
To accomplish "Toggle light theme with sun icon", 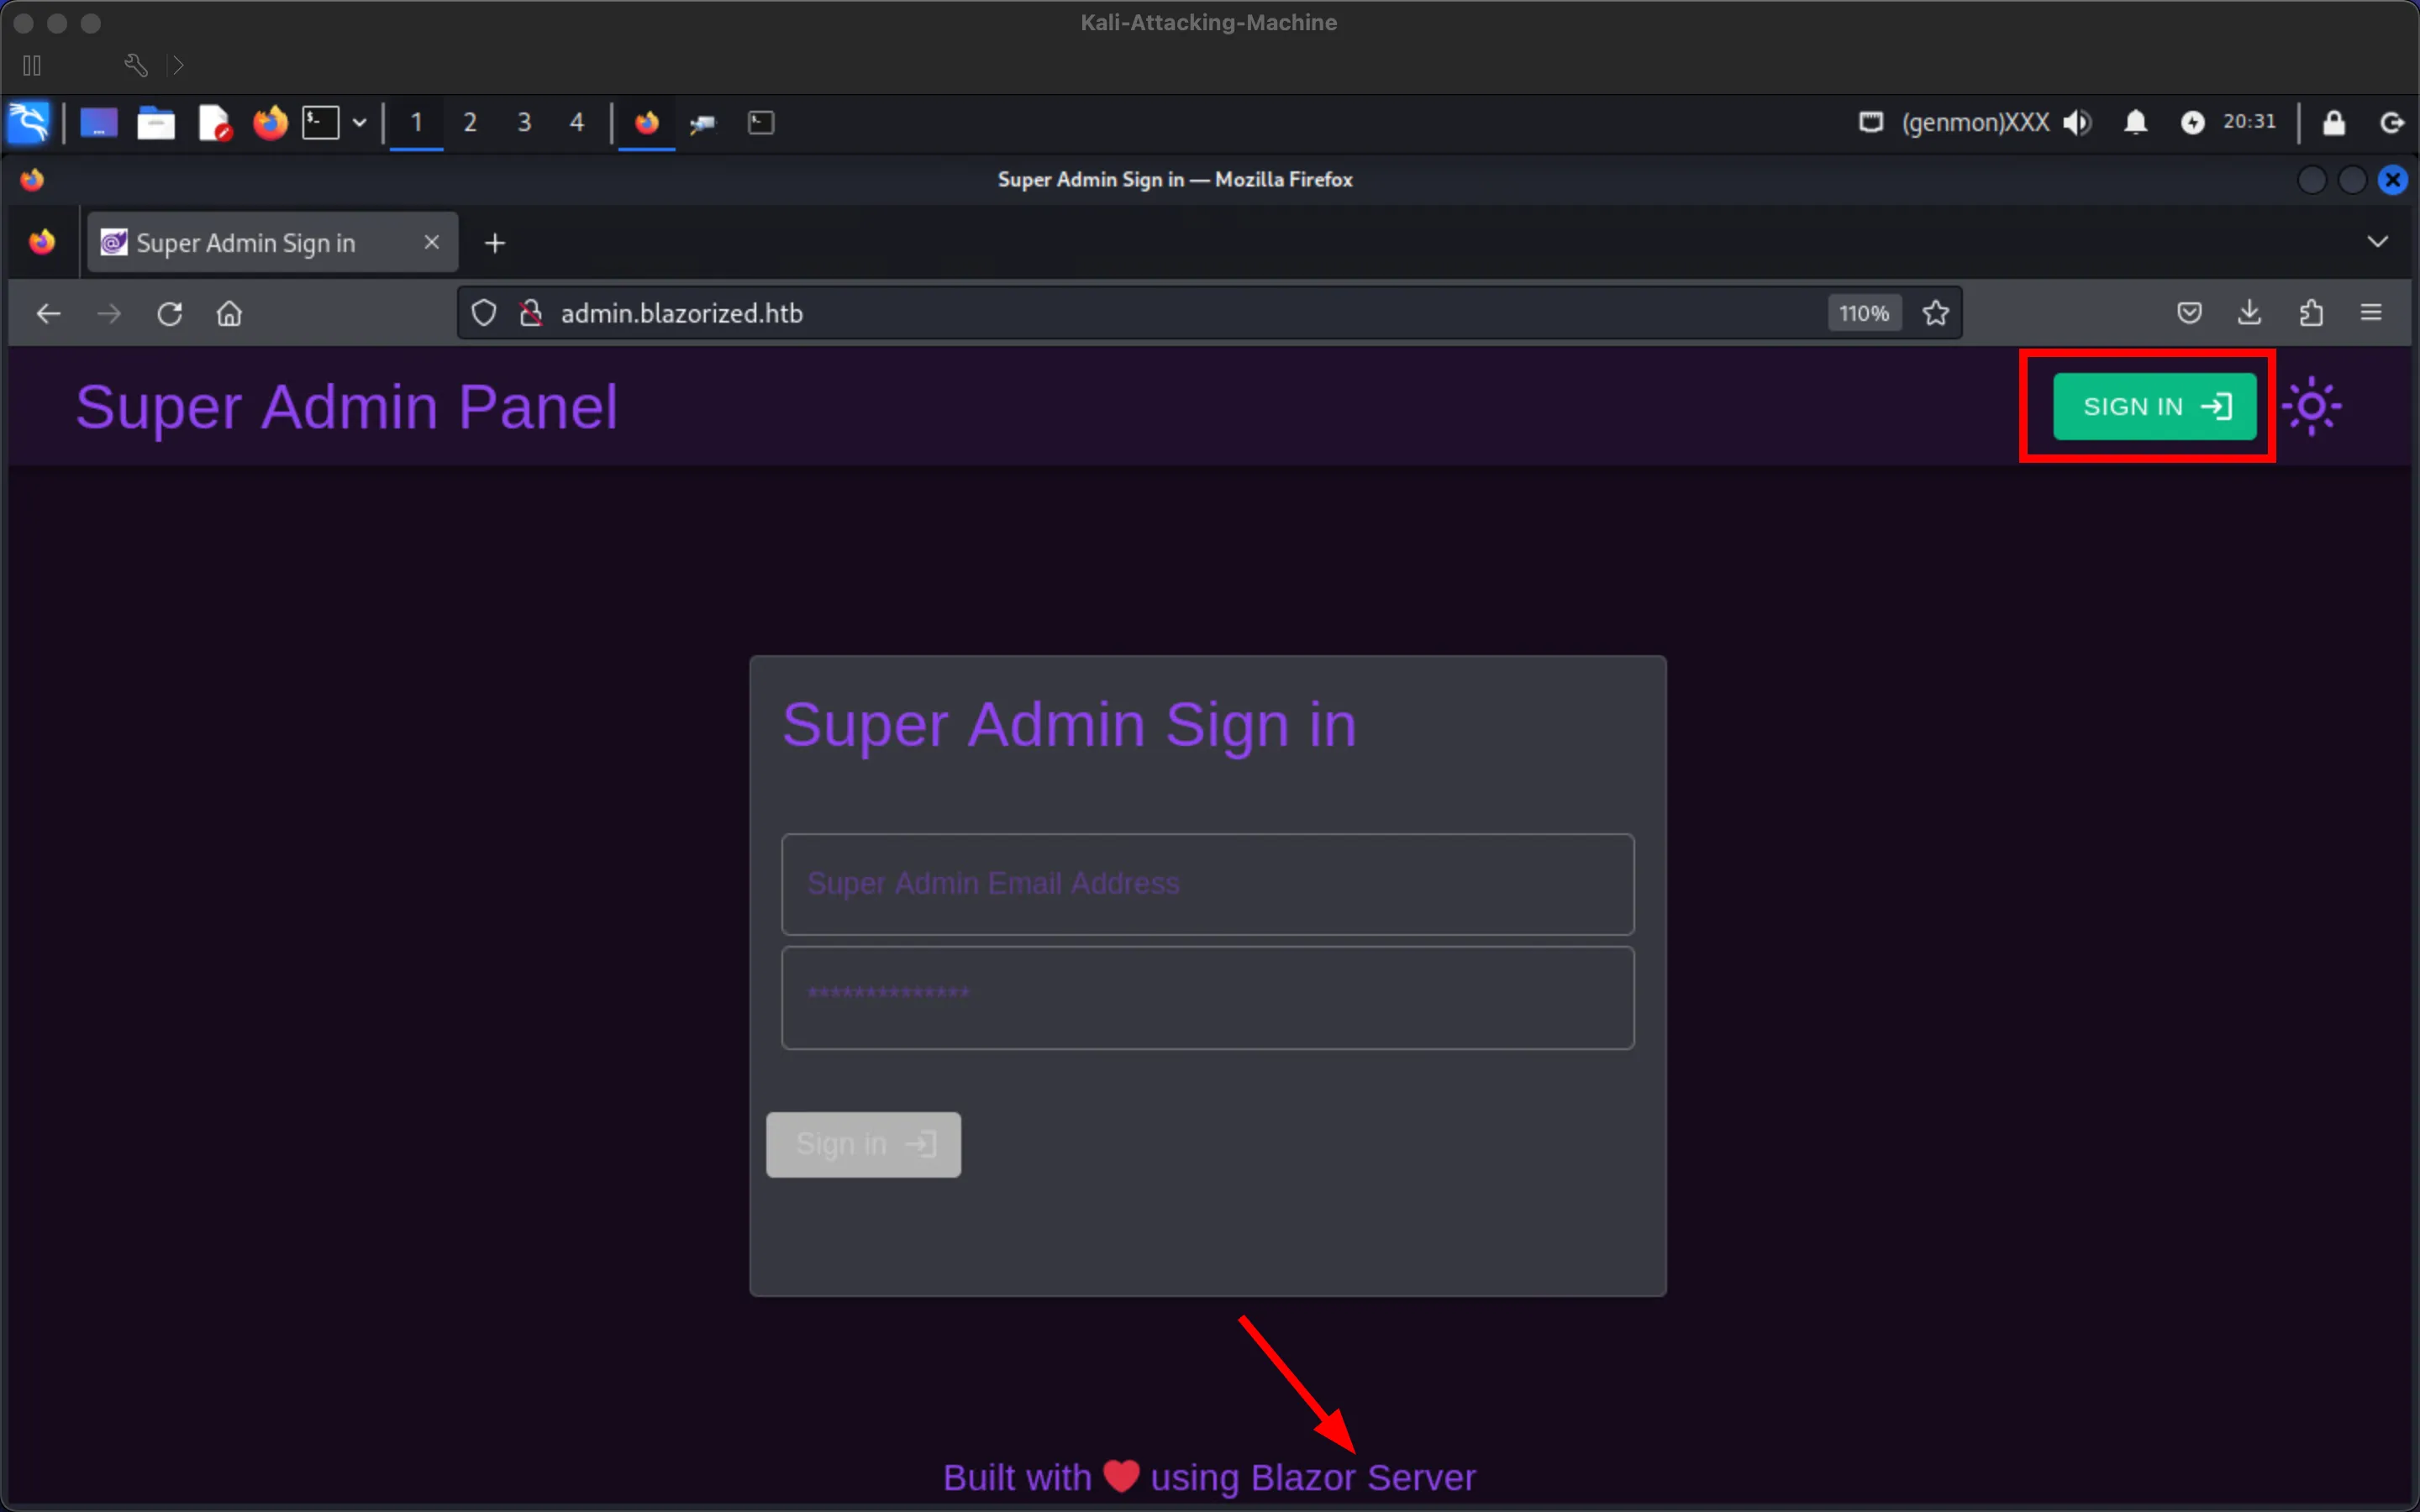I will [2311, 406].
